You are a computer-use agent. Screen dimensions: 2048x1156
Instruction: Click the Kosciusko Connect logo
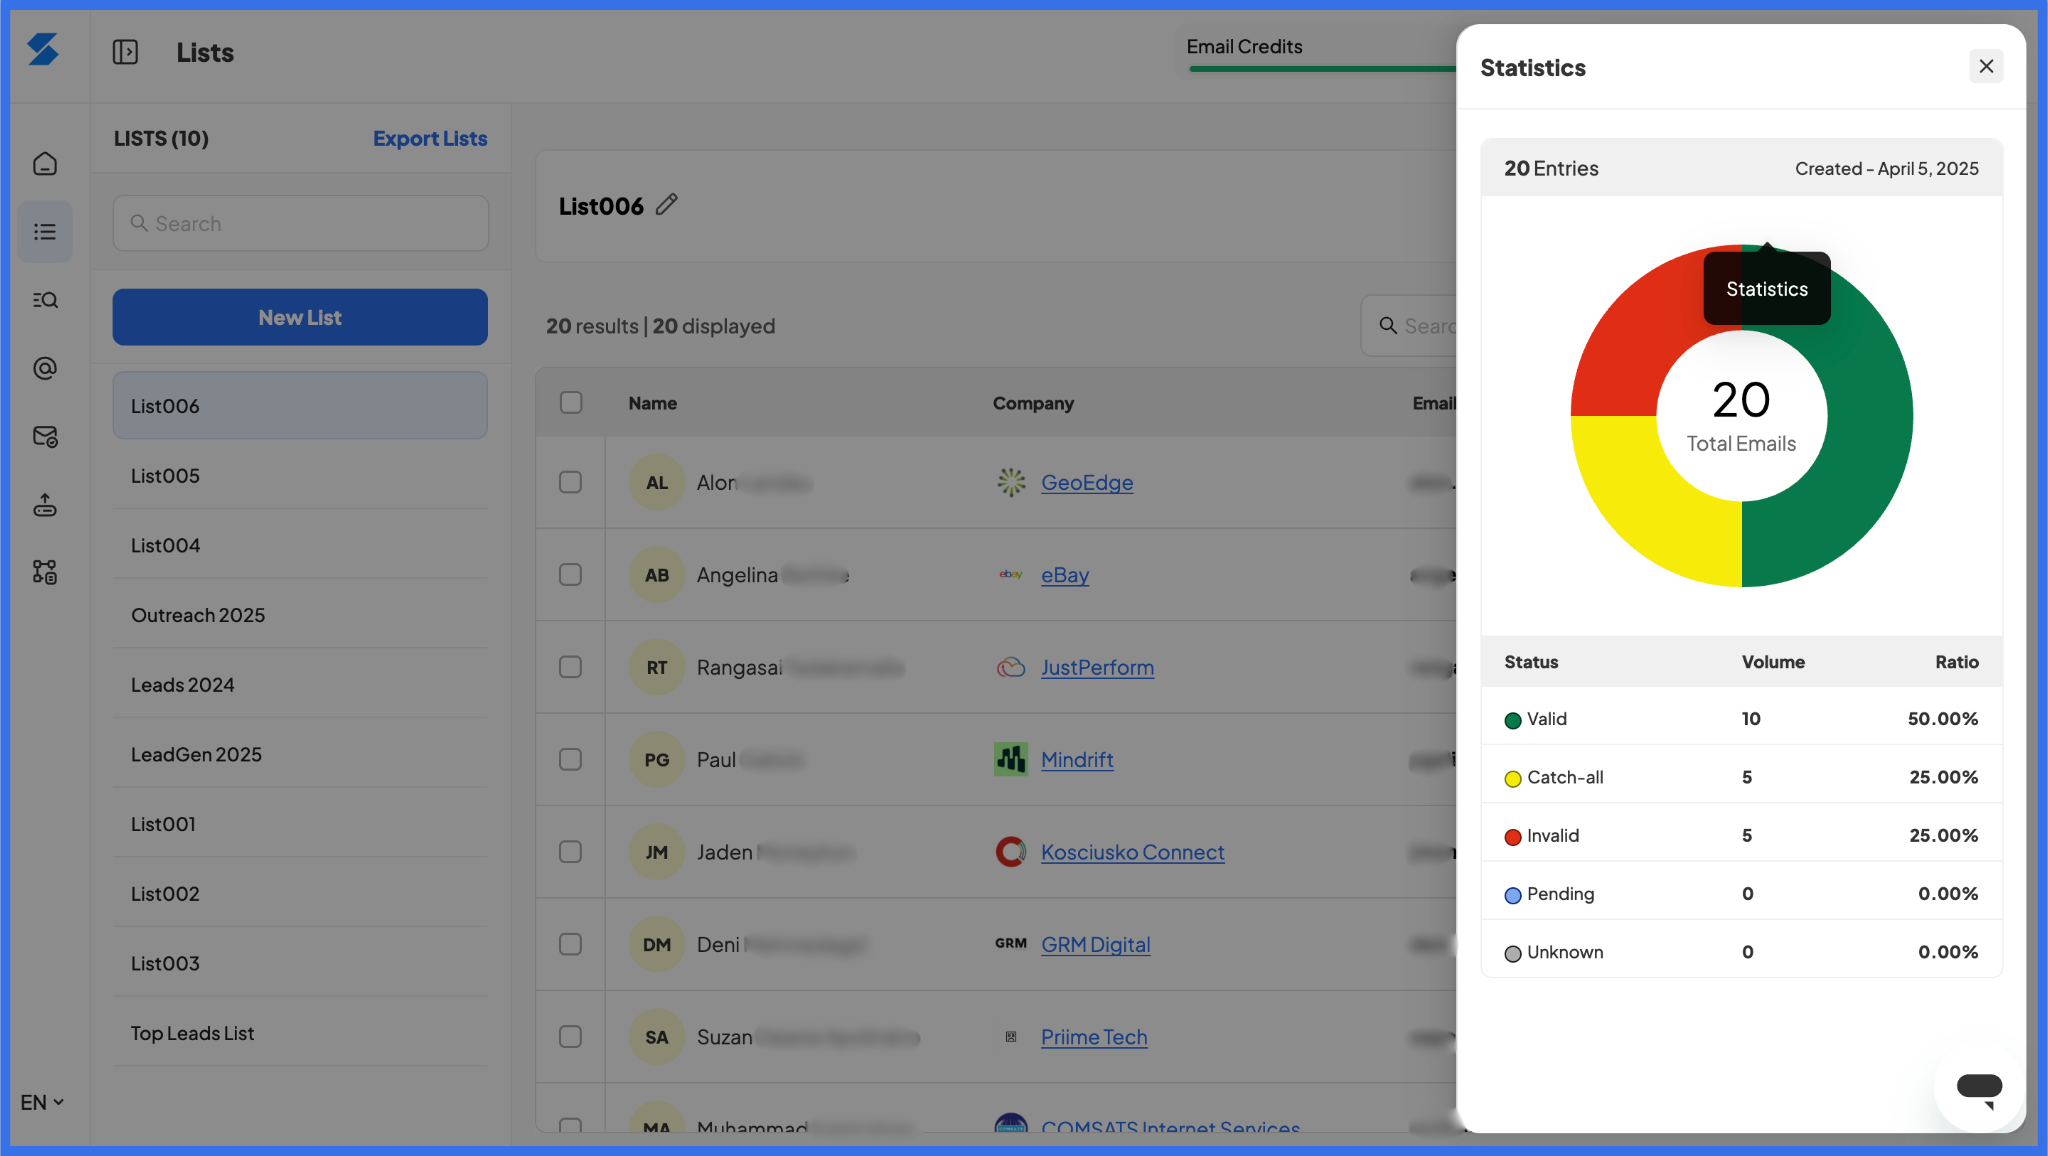click(1011, 852)
